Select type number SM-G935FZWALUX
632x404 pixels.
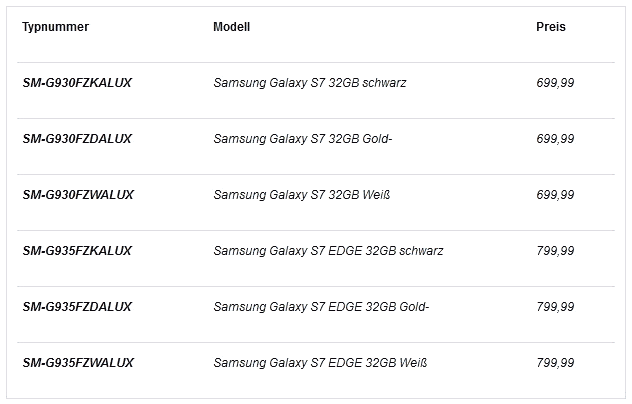78,363
